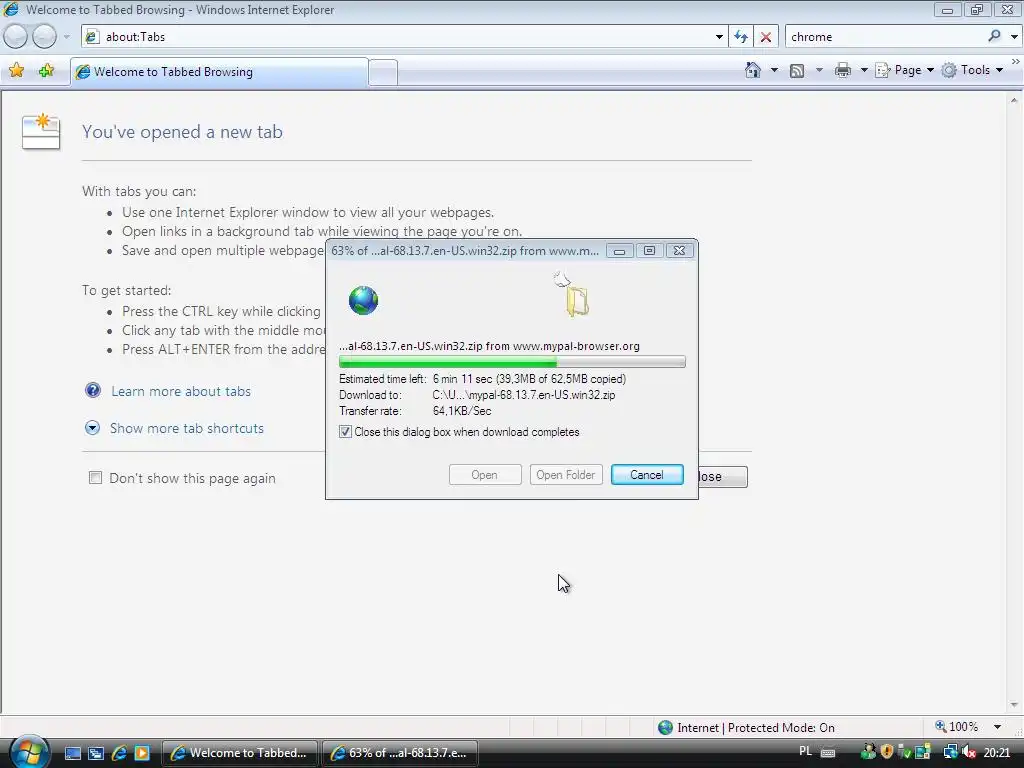The image size is (1024, 768).
Task: Open the Favorites Center star icon
Action: click(17, 71)
